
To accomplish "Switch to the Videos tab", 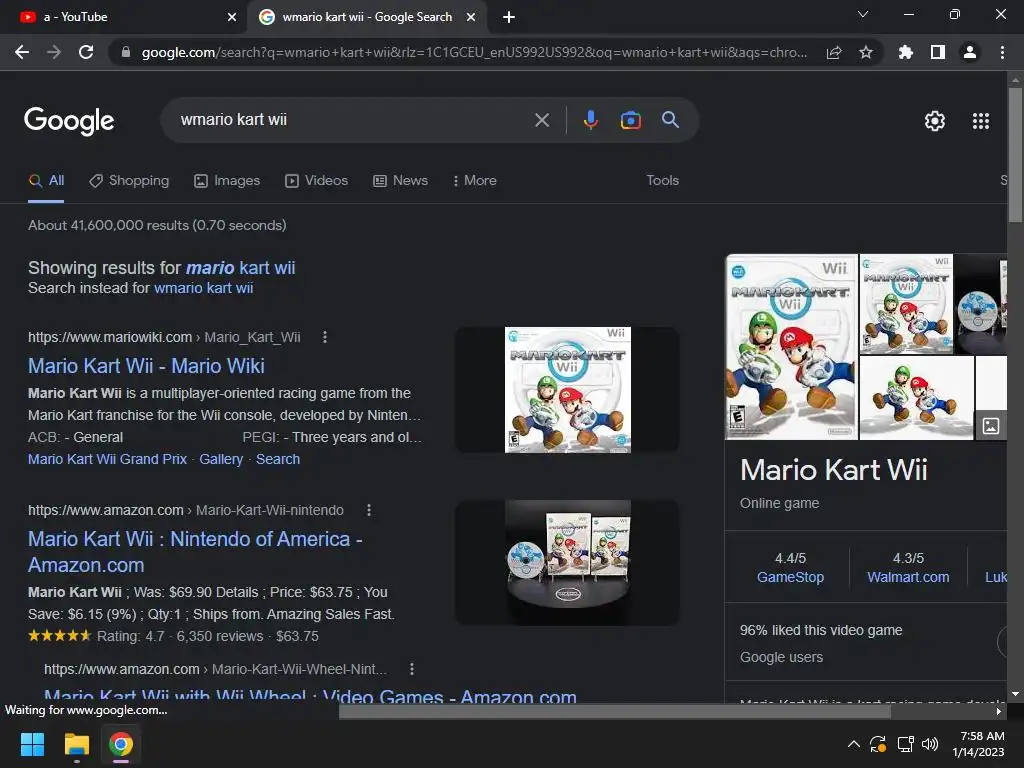I will coord(317,181).
